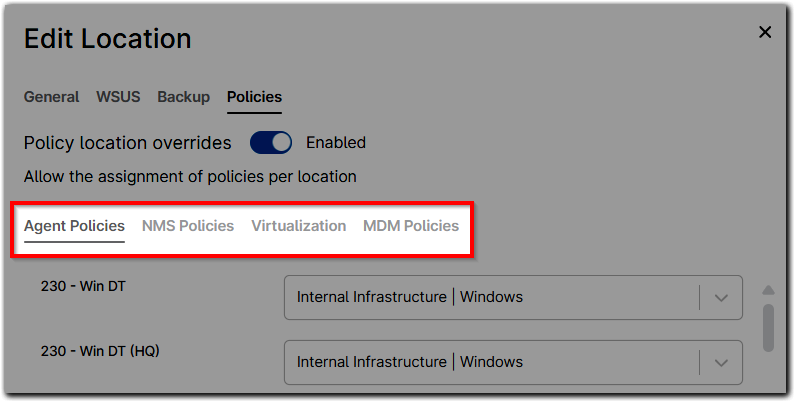Viewport: 795px width, 402px height.
Task: Click the Edit Location dialog title
Action: tap(107, 39)
